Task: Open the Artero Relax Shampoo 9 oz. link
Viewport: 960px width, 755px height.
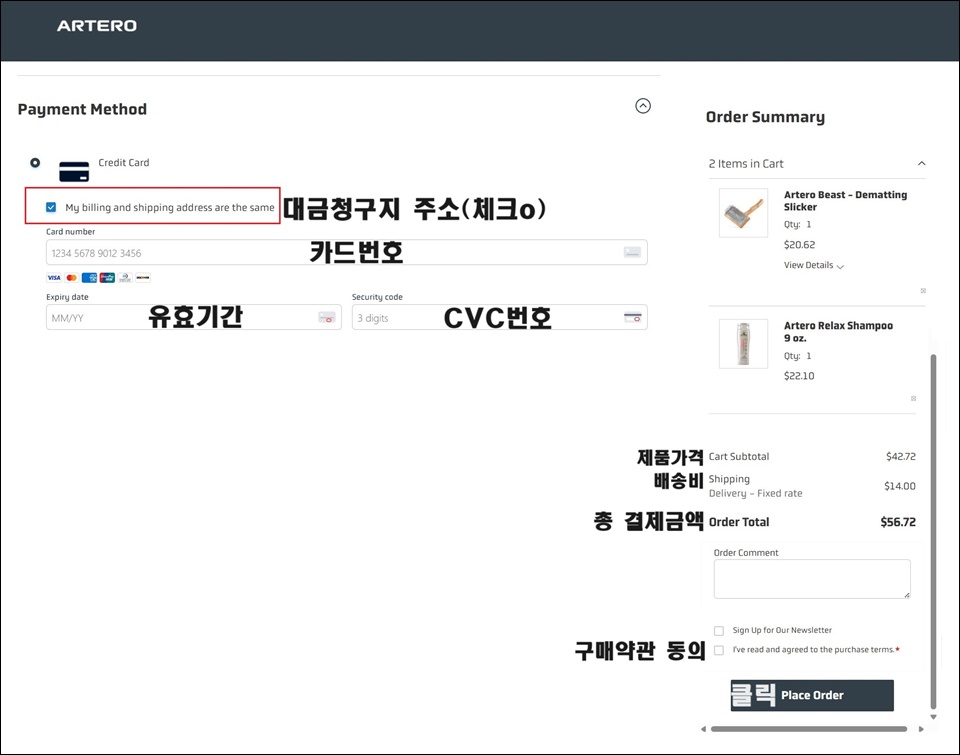Action: pyautogui.click(x=838, y=332)
